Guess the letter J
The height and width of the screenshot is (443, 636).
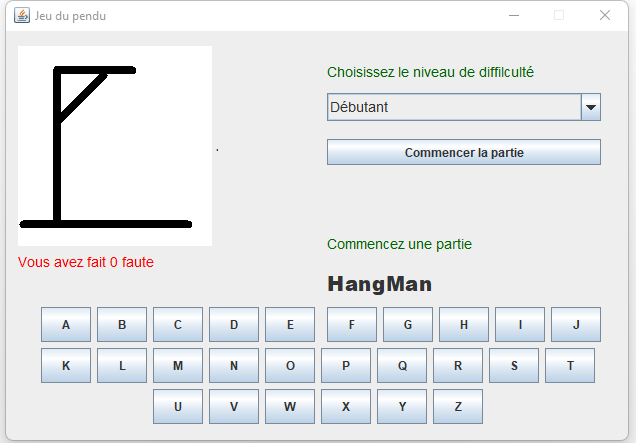tap(576, 325)
